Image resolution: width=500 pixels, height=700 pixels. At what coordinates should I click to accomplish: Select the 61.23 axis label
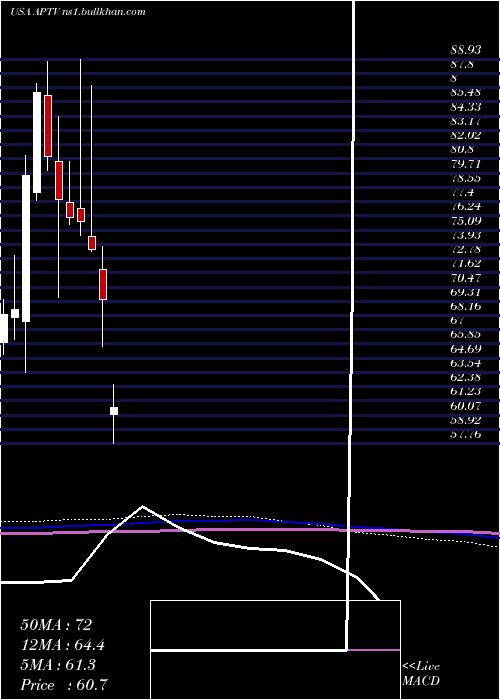coord(465,391)
